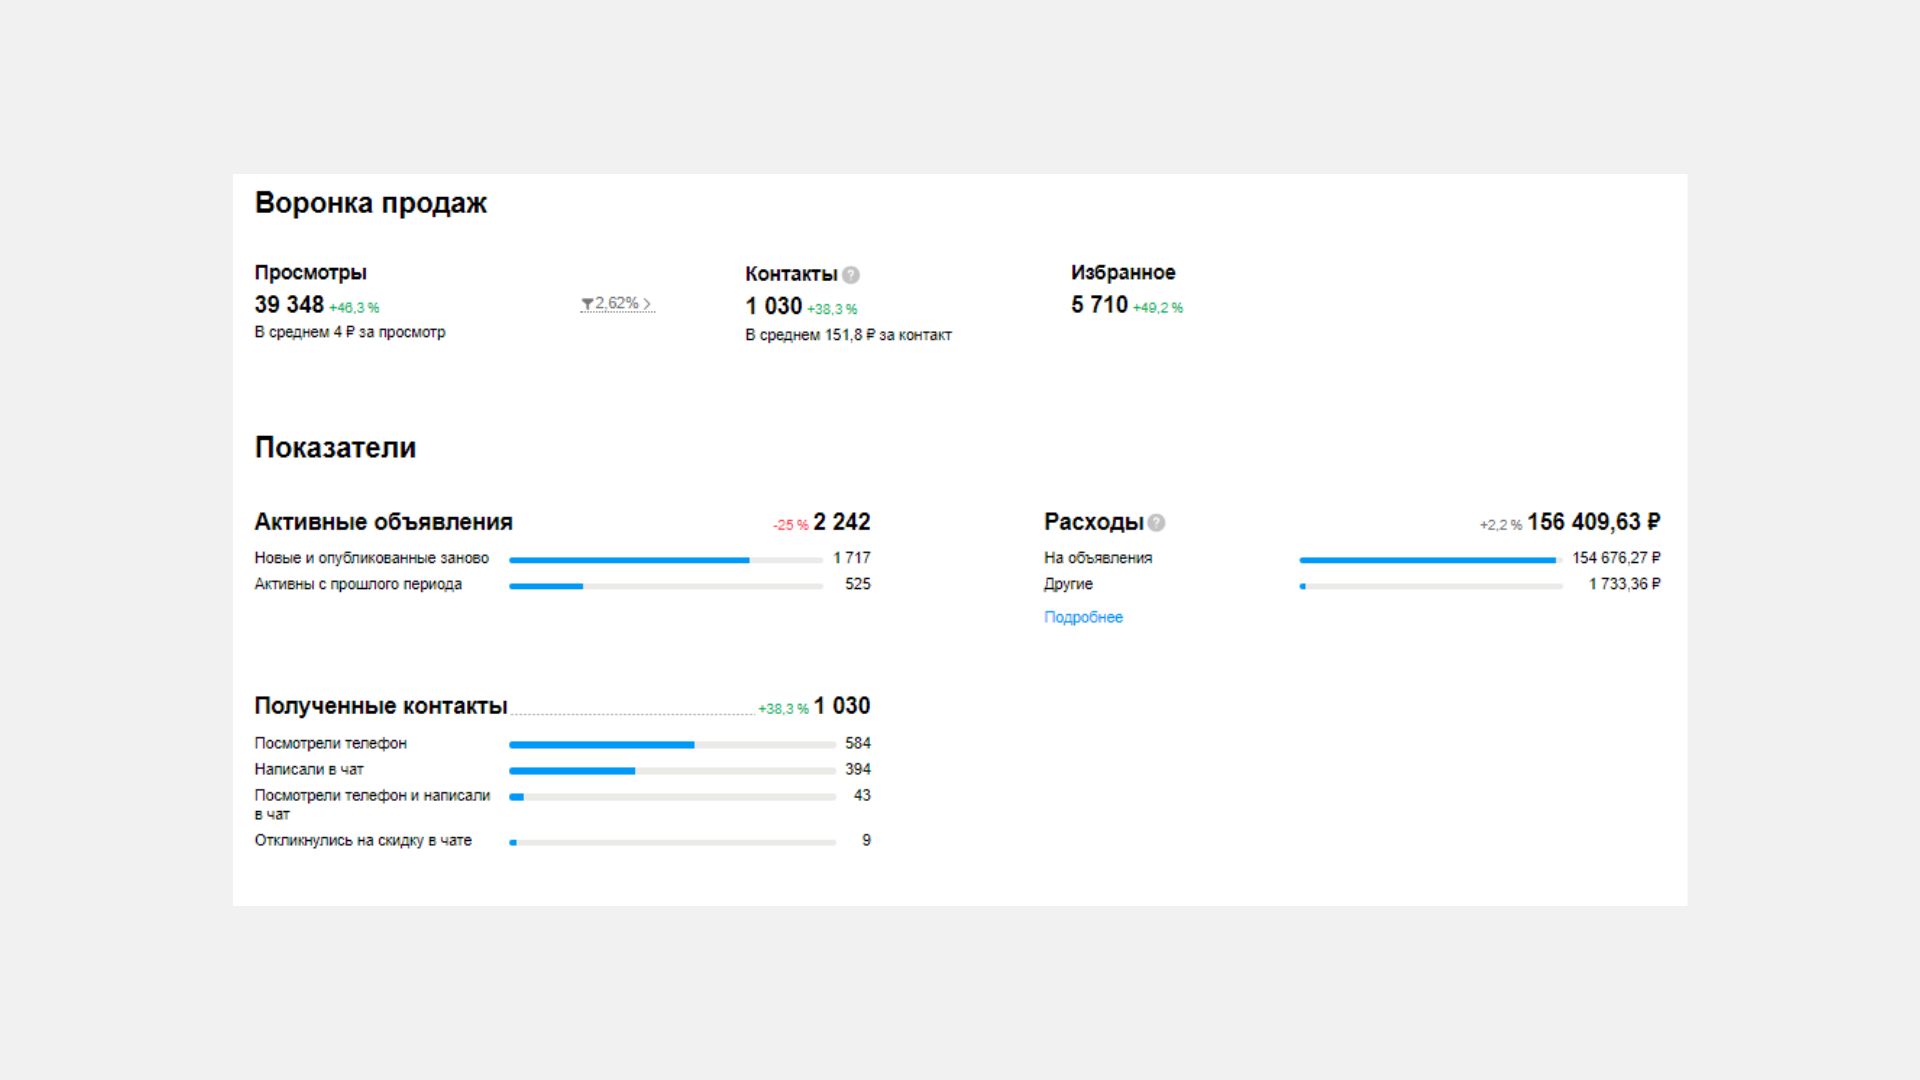Click the help icon next to Расходы
This screenshot has height=1080, width=1920.
coord(1156,523)
